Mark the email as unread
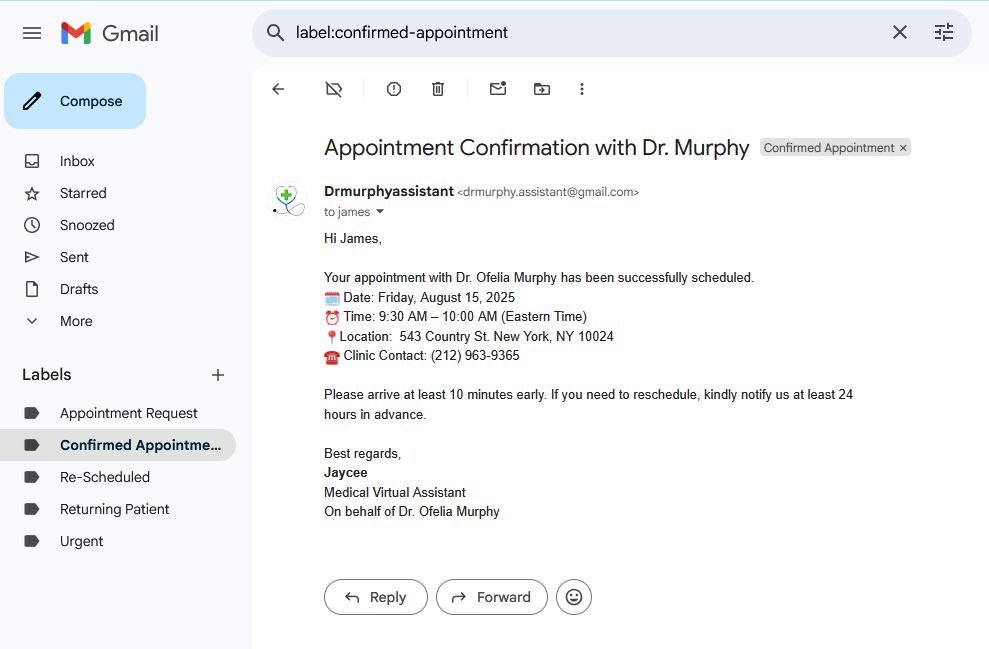 (x=497, y=89)
